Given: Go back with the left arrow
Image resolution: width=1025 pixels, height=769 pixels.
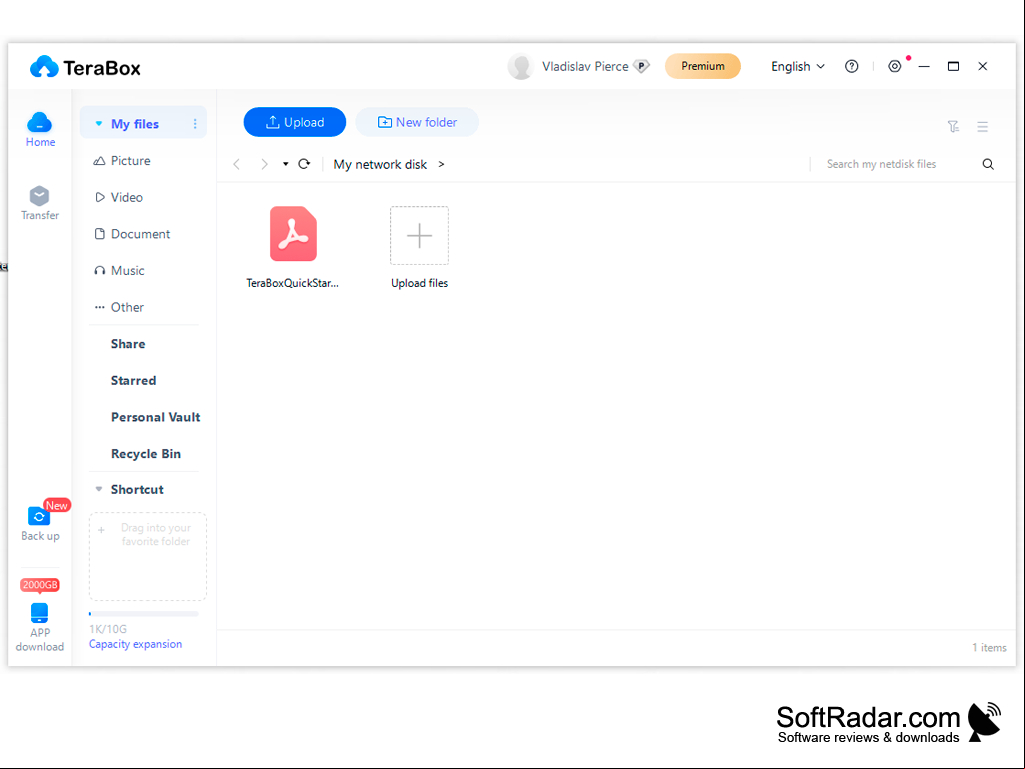Looking at the screenshot, I should click(237, 164).
